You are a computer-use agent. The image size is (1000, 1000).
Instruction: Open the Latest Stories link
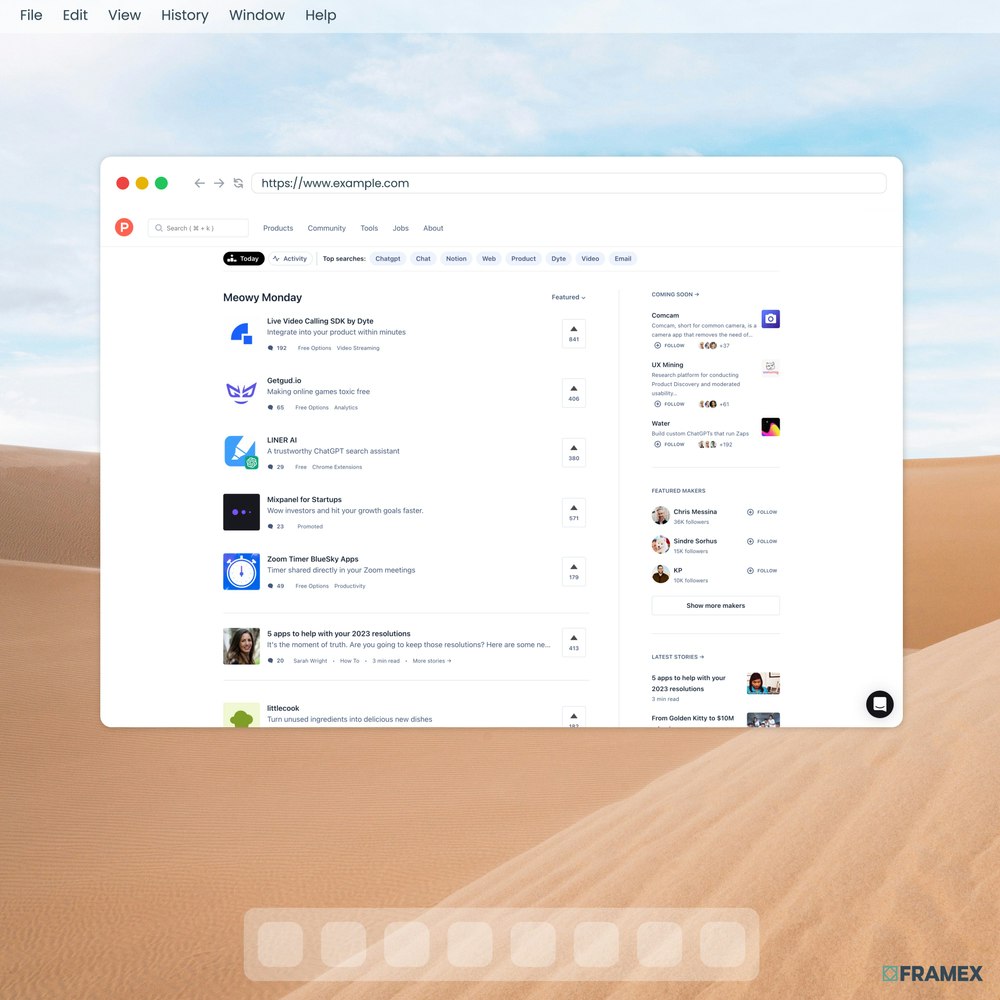pos(677,657)
